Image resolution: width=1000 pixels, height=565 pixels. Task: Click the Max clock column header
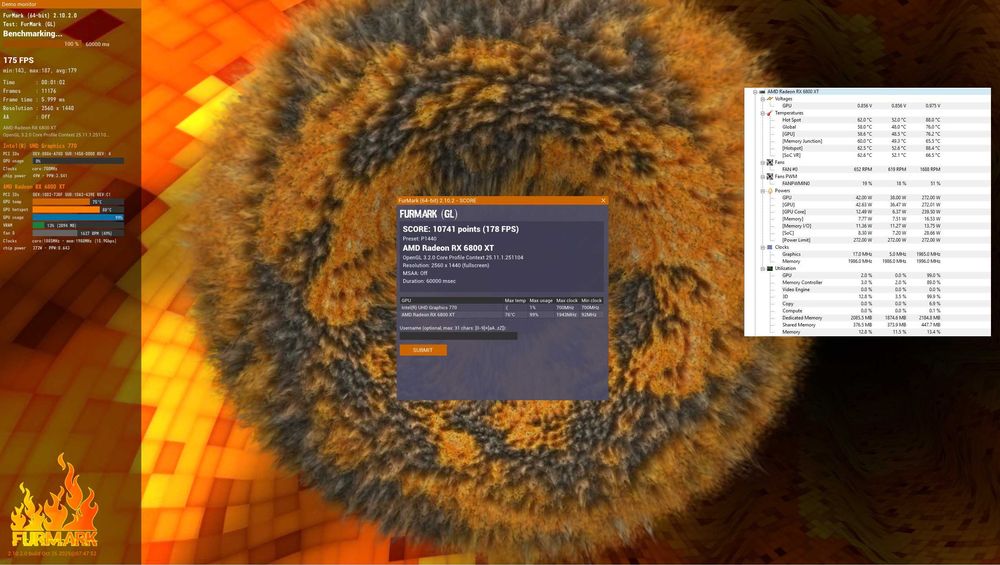point(566,300)
